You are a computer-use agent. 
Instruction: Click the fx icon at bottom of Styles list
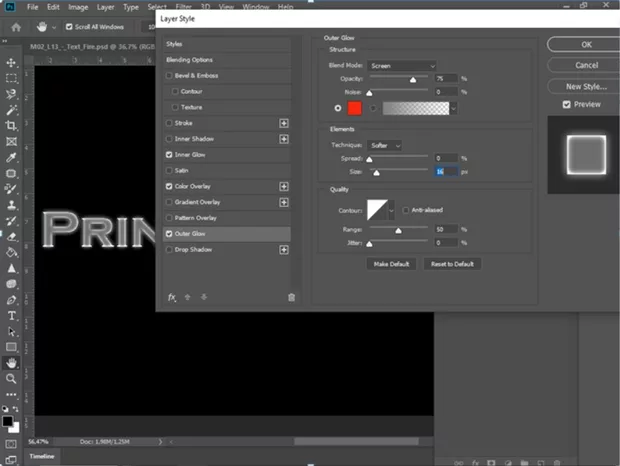click(x=172, y=297)
